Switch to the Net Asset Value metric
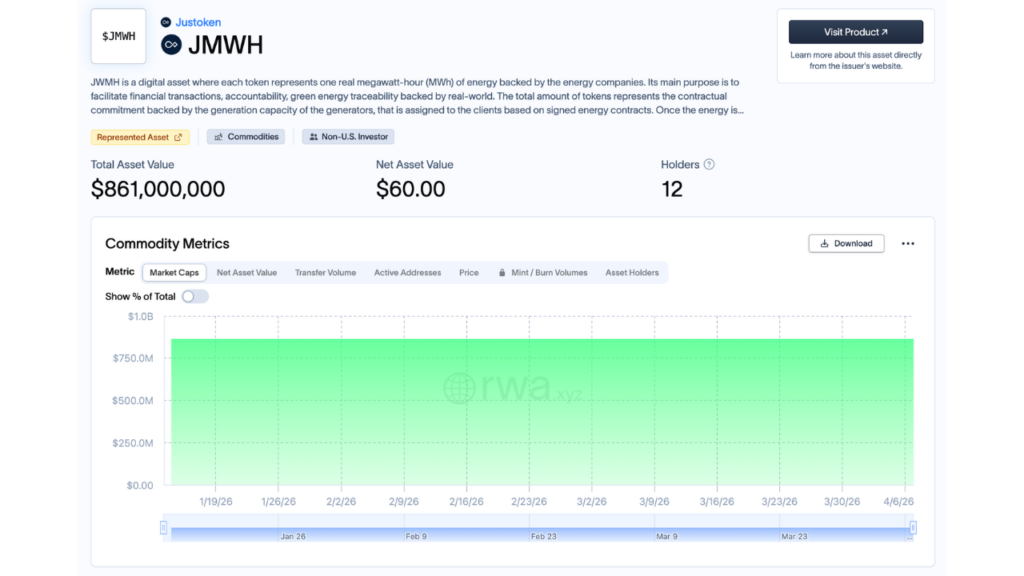Image resolution: width=1024 pixels, height=576 pixels. click(248, 272)
